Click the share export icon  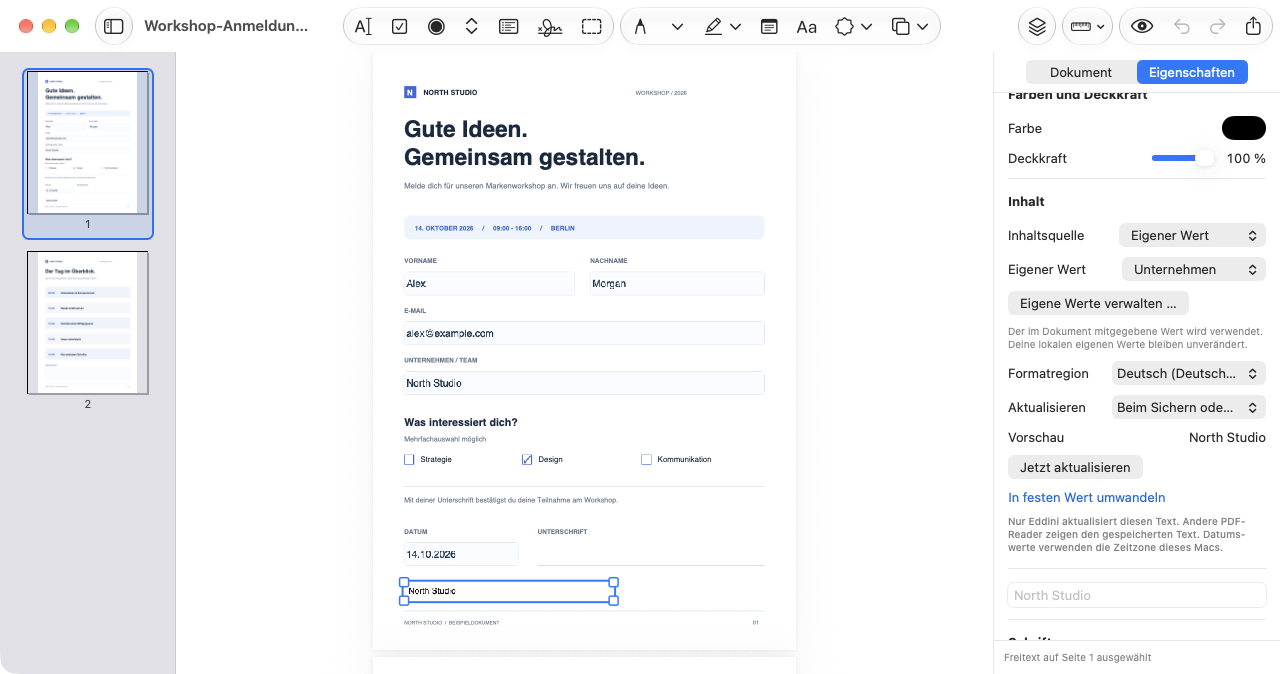pyautogui.click(x=1253, y=27)
